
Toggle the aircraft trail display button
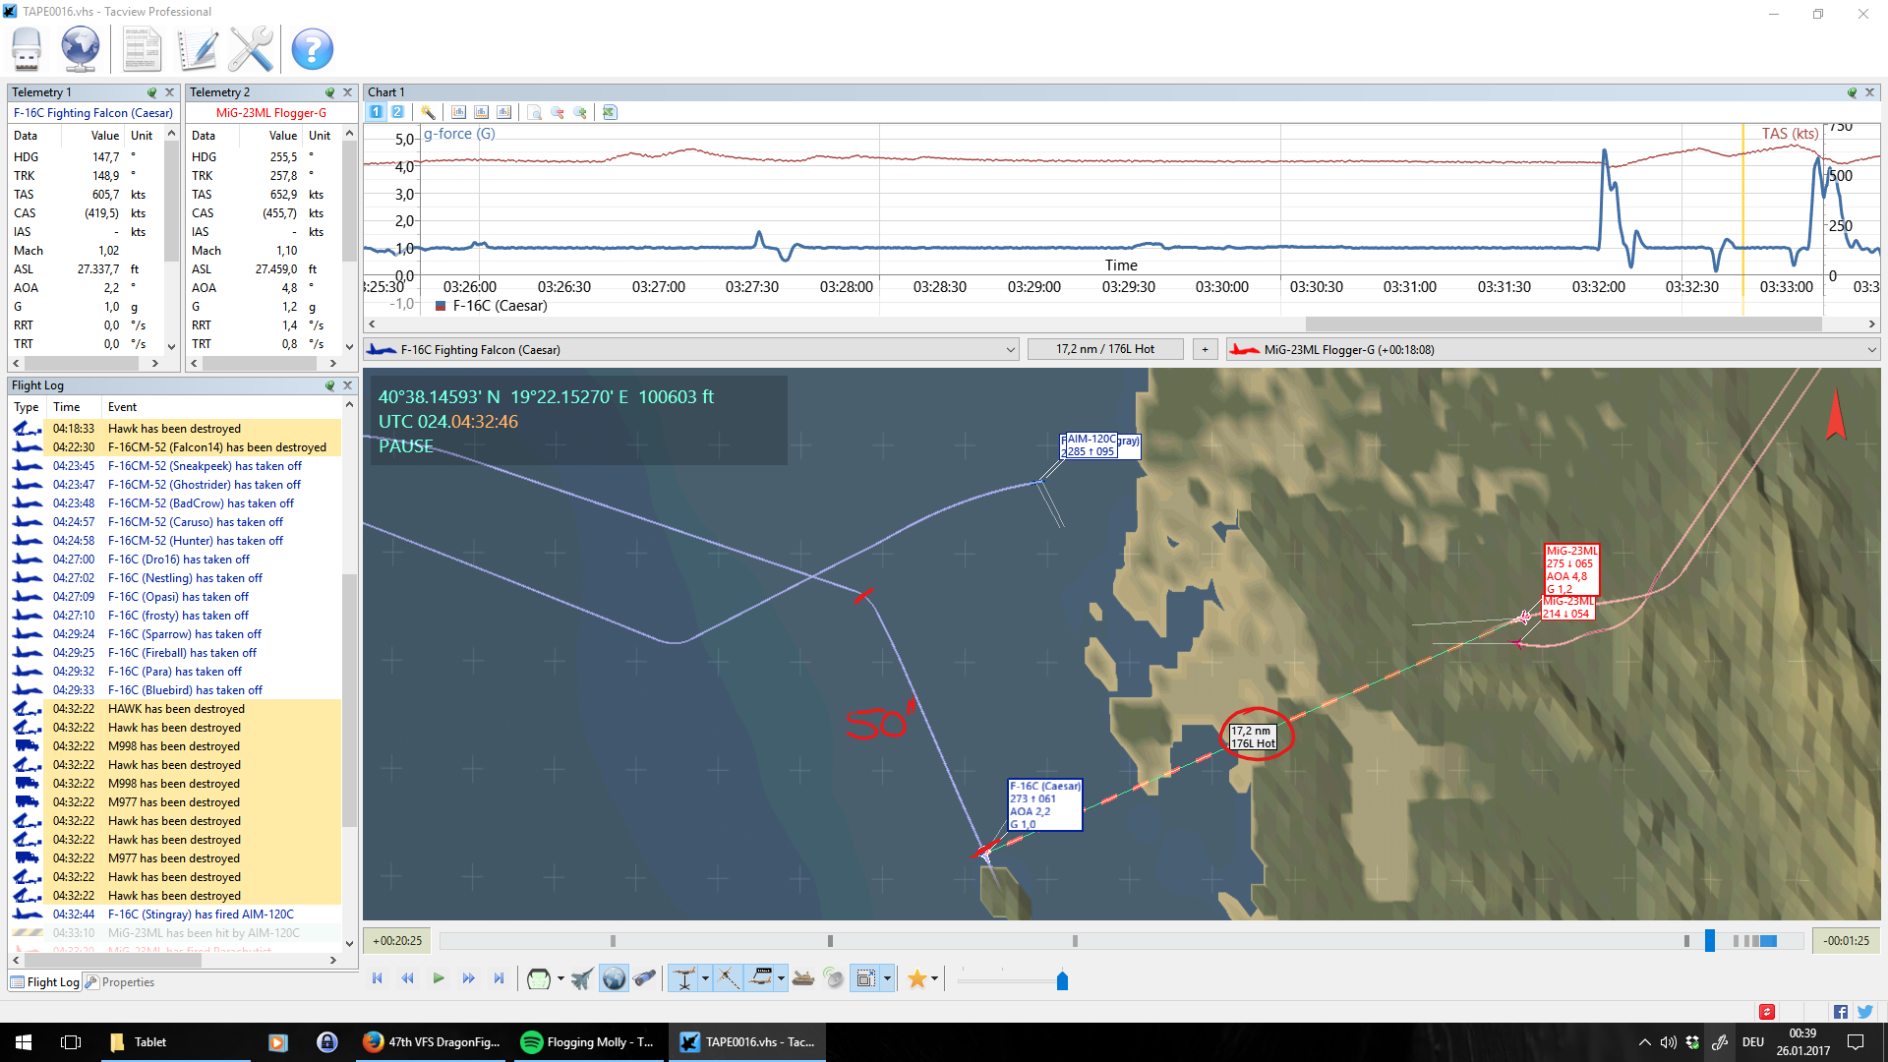729,979
